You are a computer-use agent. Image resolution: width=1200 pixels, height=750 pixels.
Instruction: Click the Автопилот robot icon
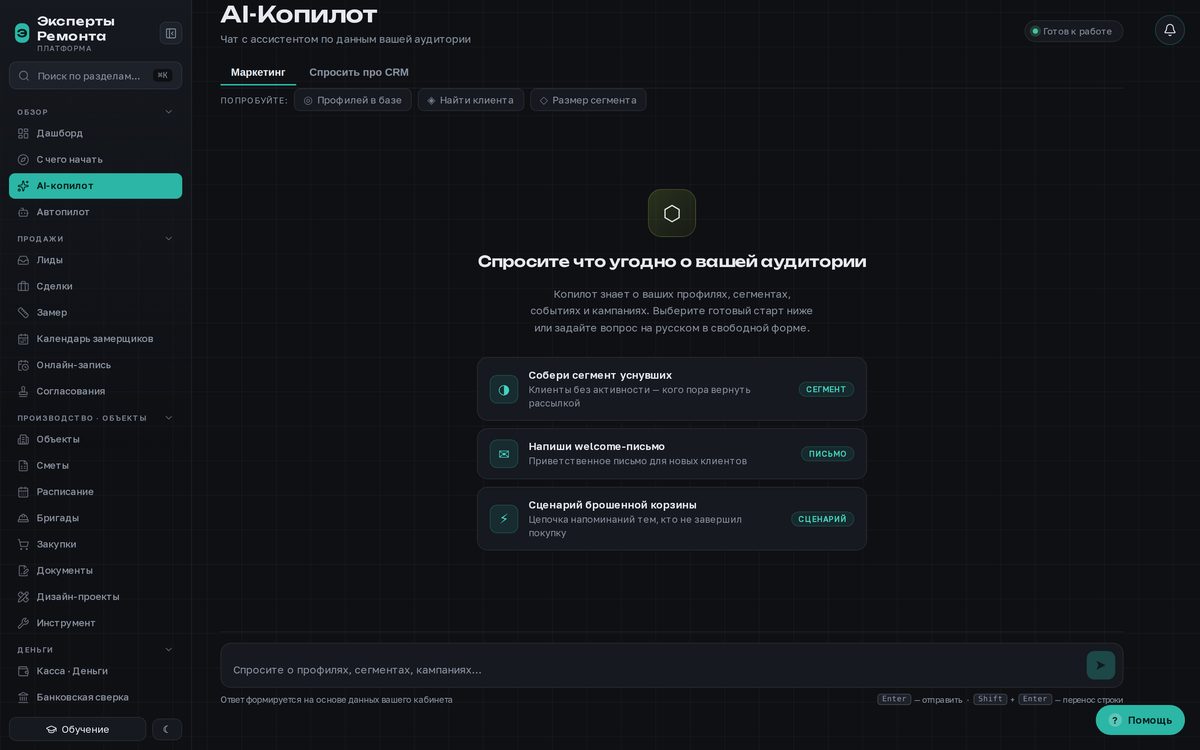tap(23, 212)
